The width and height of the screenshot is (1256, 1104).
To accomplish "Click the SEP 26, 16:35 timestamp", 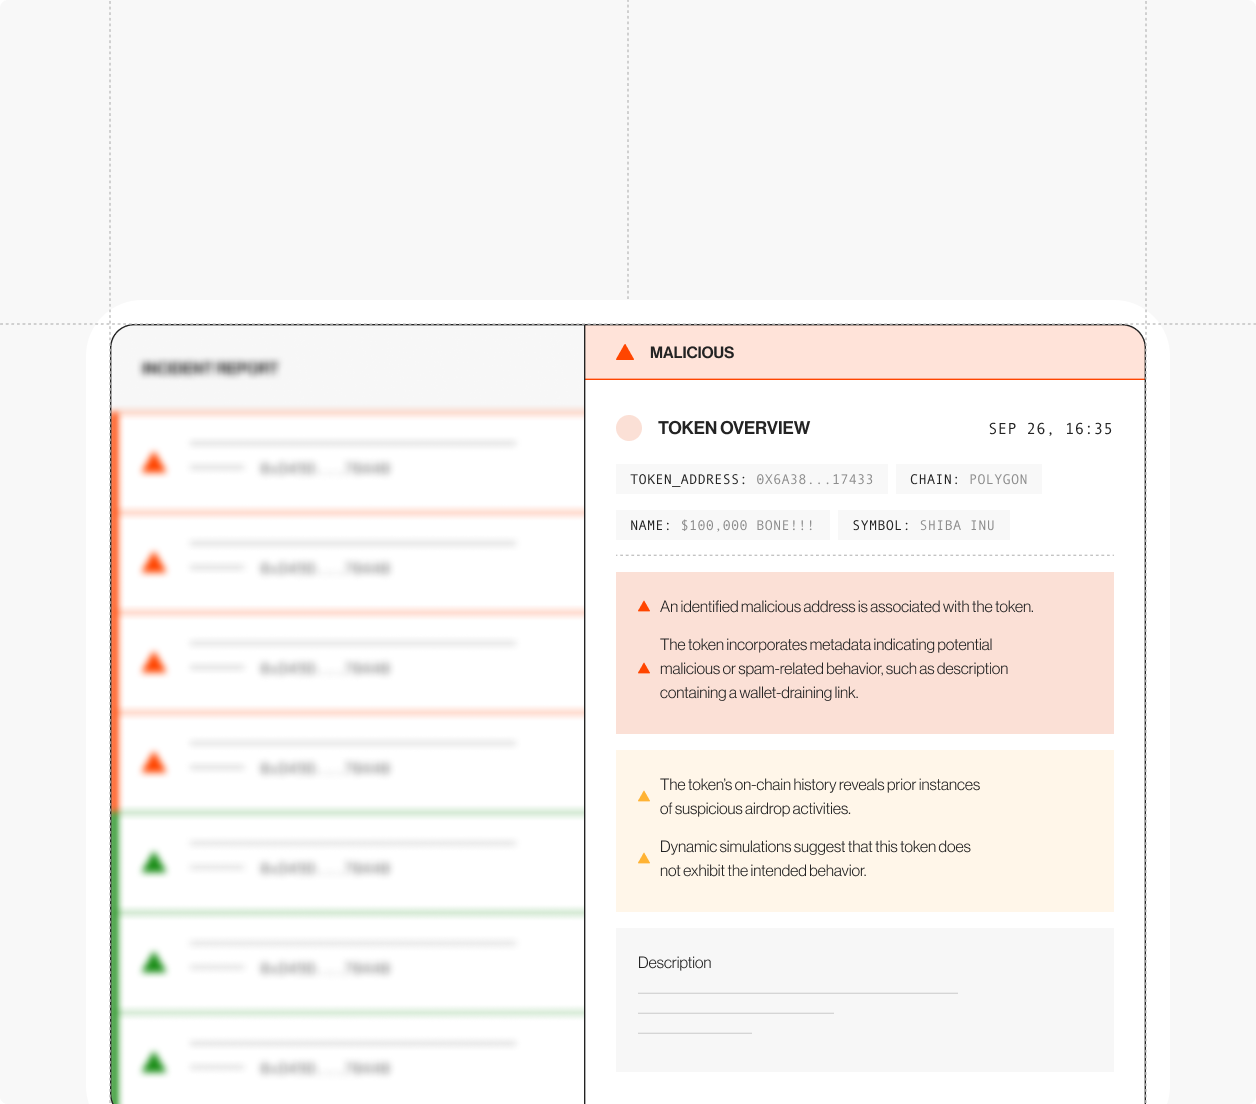I will [x=1050, y=429].
